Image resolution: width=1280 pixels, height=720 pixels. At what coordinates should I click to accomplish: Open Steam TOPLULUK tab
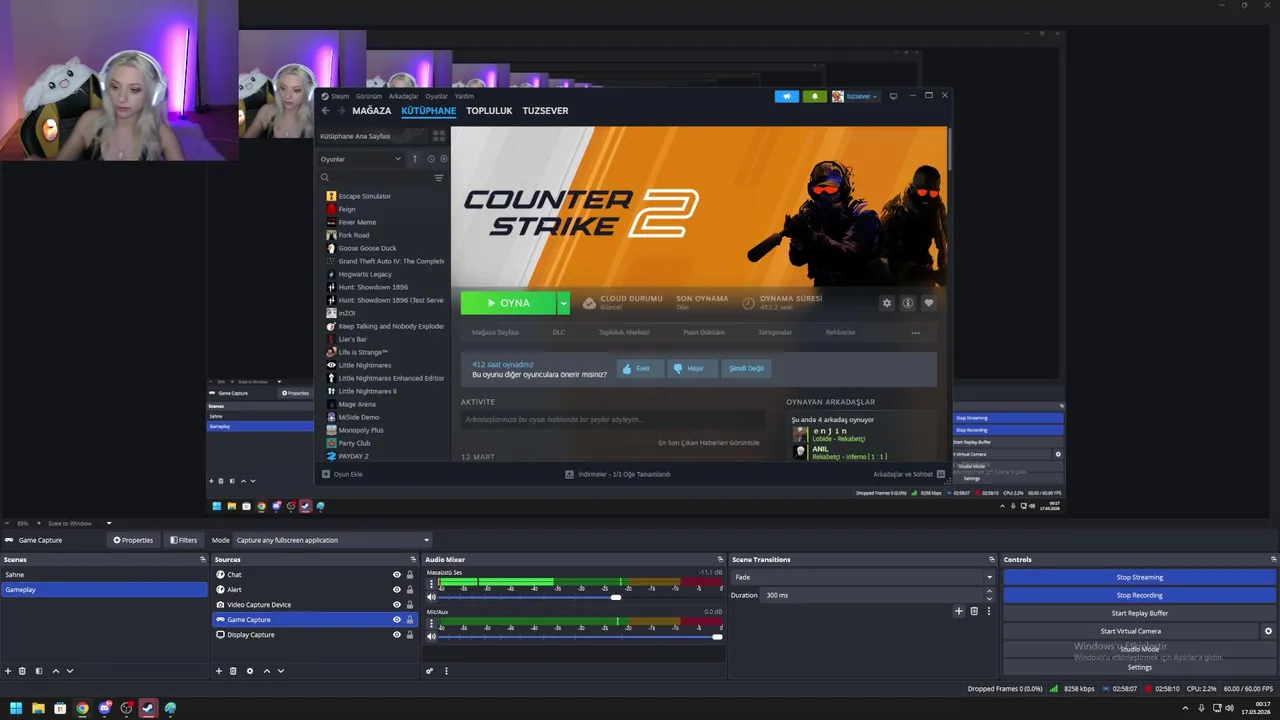pyautogui.click(x=489, y=111)
